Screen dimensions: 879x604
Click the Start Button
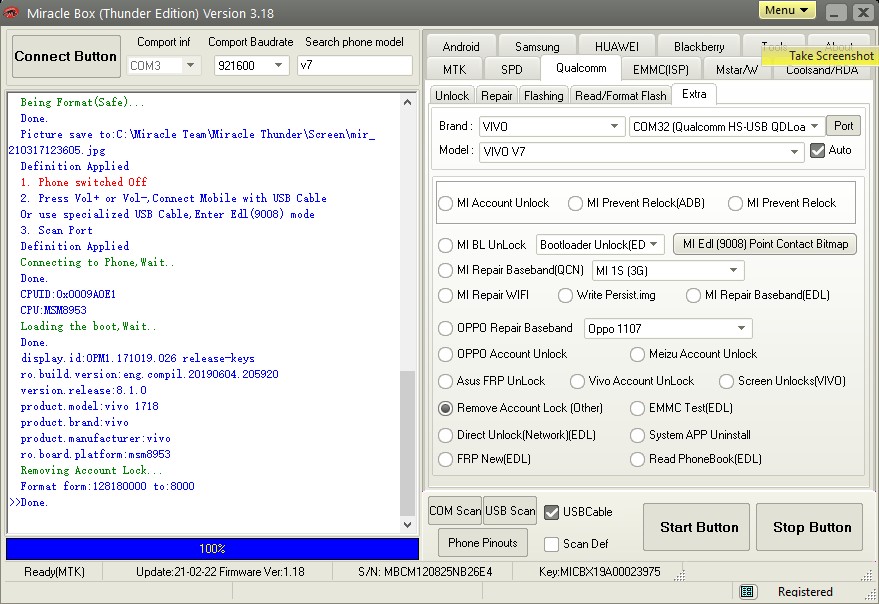[696, 527]
